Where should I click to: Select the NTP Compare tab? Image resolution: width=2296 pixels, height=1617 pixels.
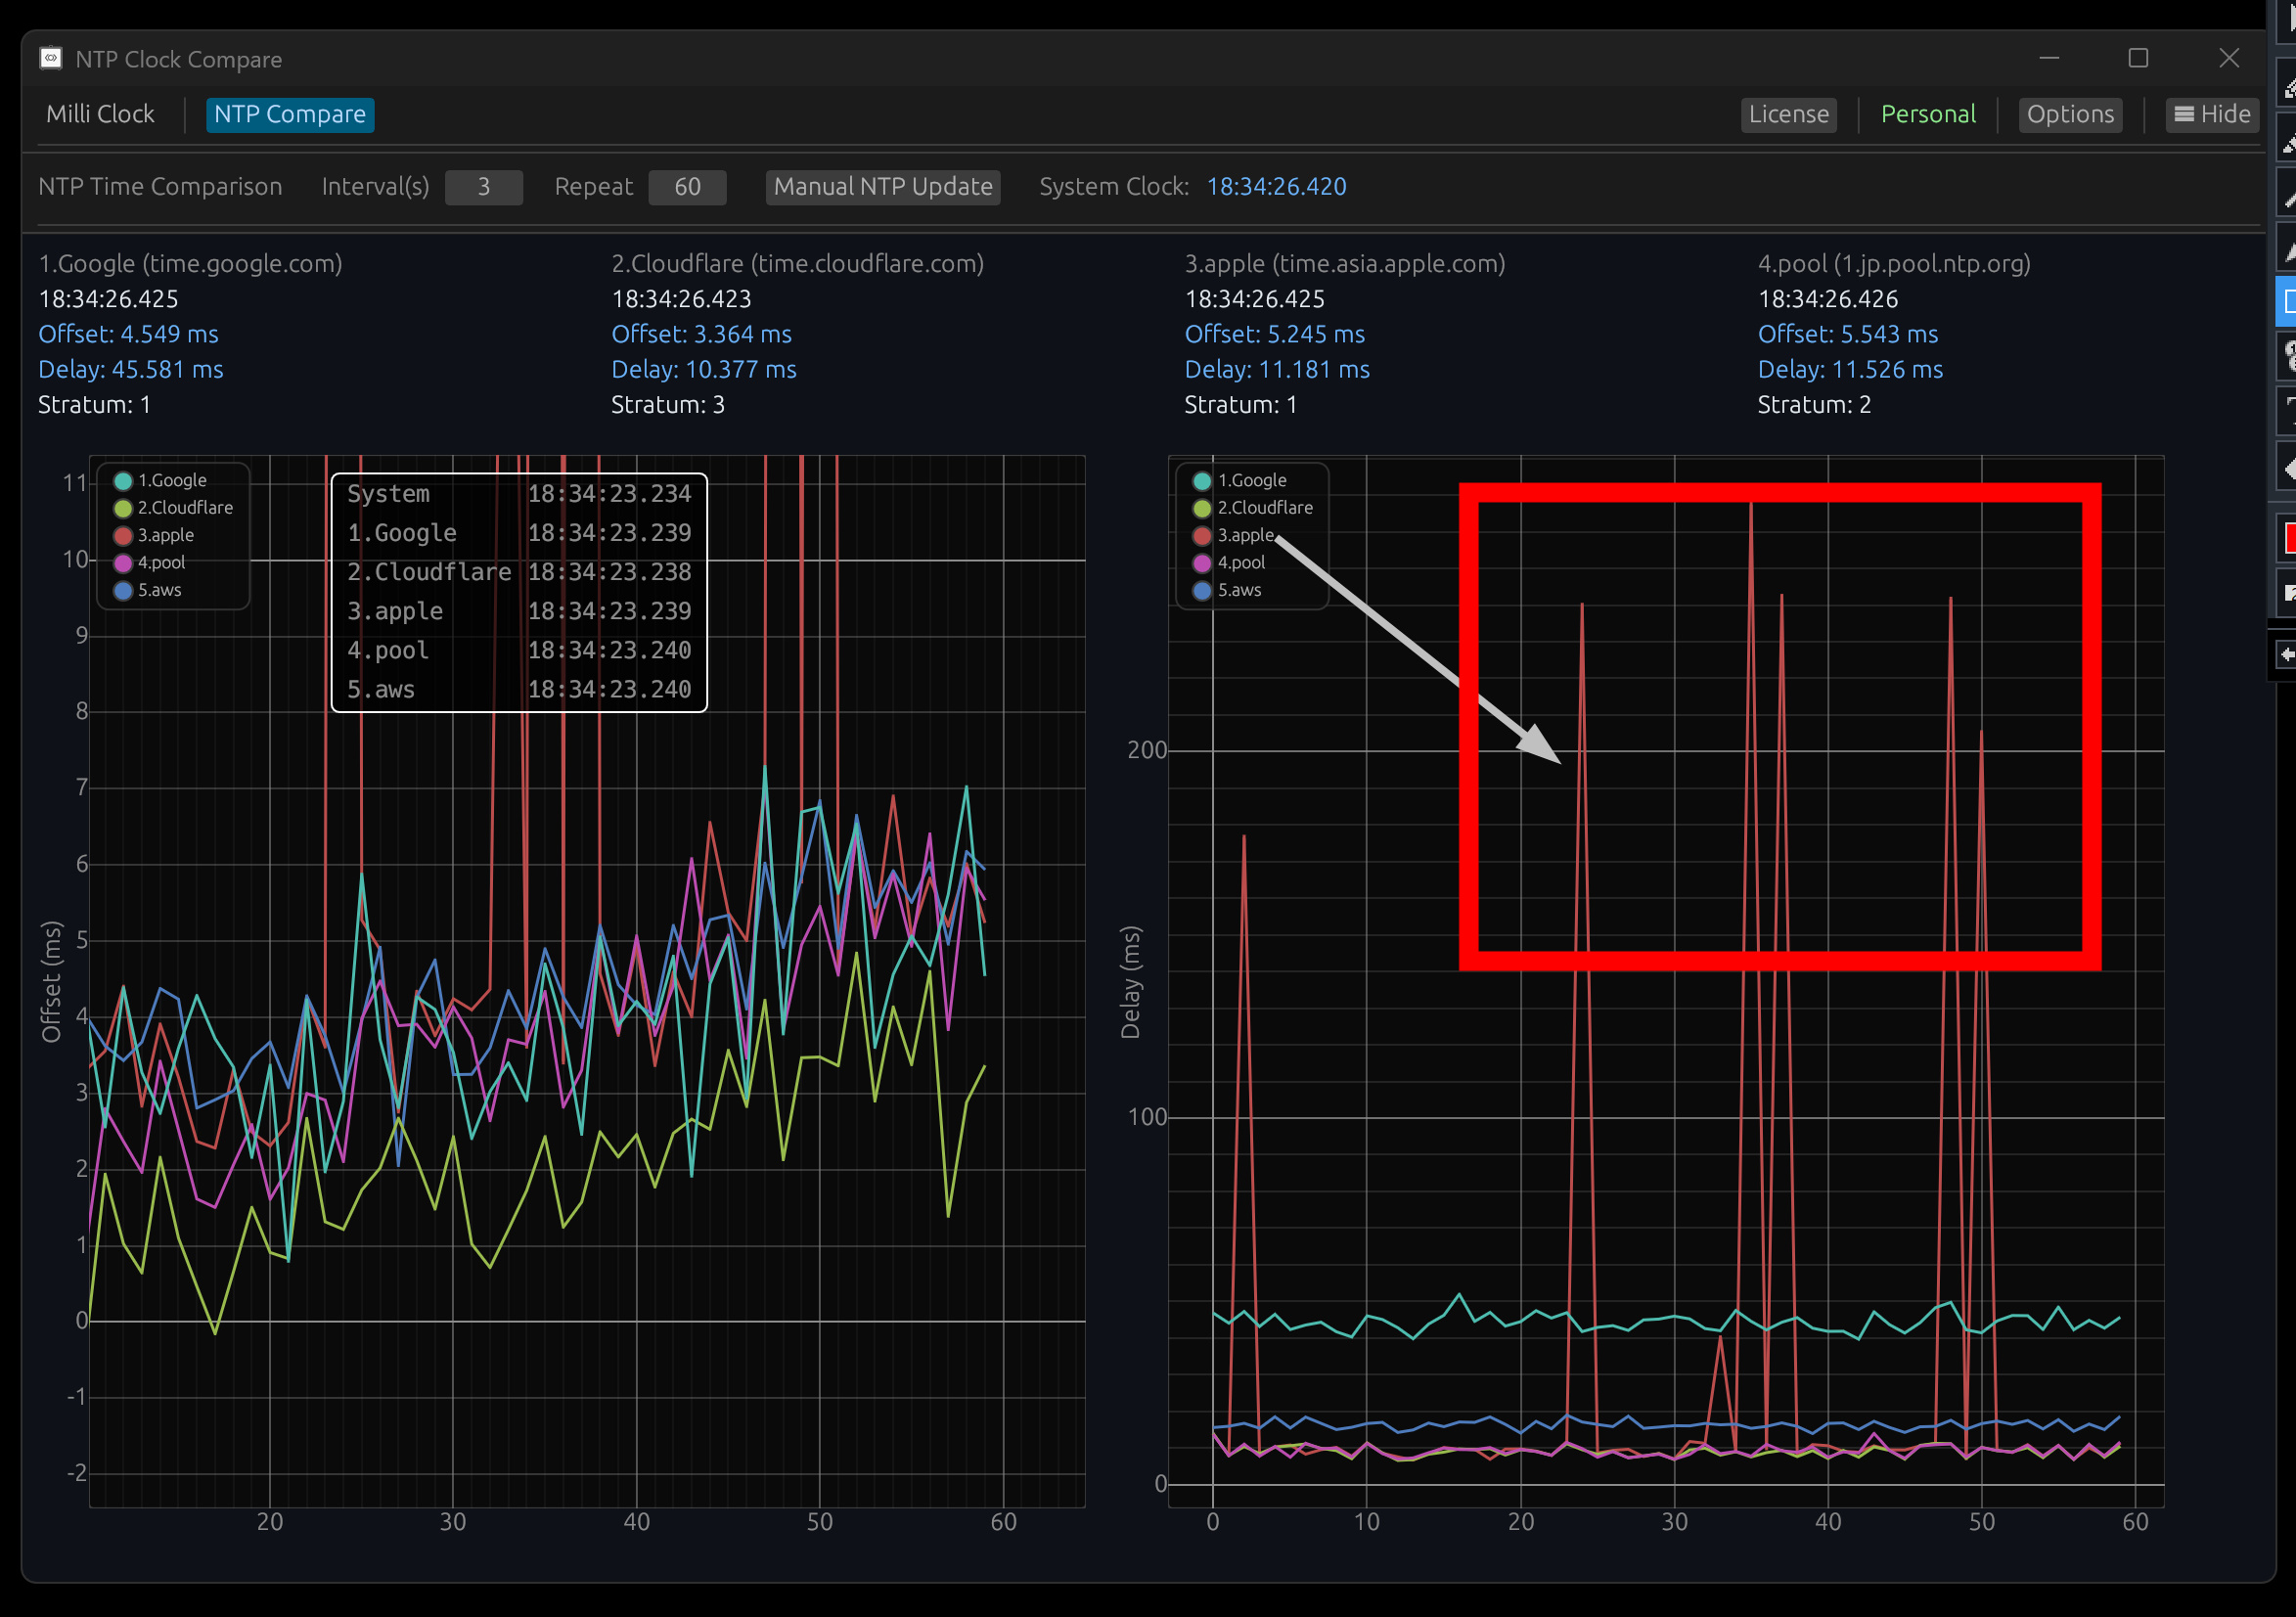290,114
